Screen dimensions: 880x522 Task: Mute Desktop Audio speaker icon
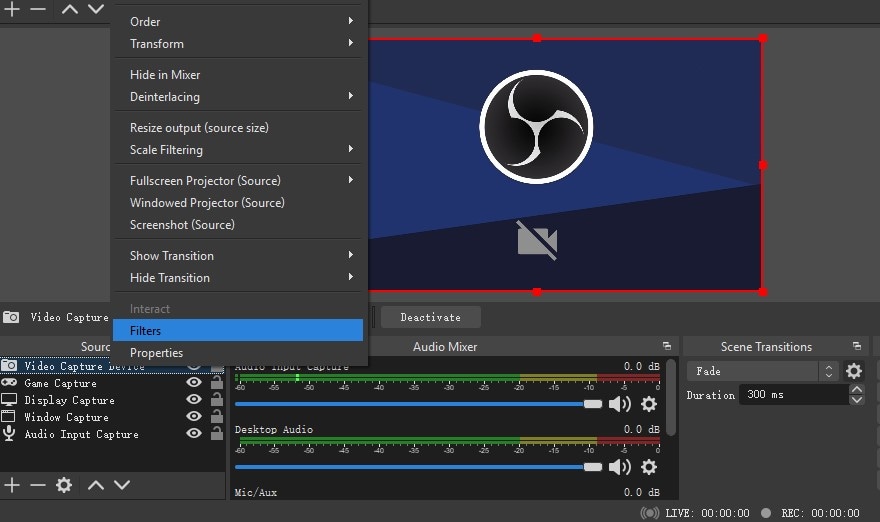click(620, 467)
